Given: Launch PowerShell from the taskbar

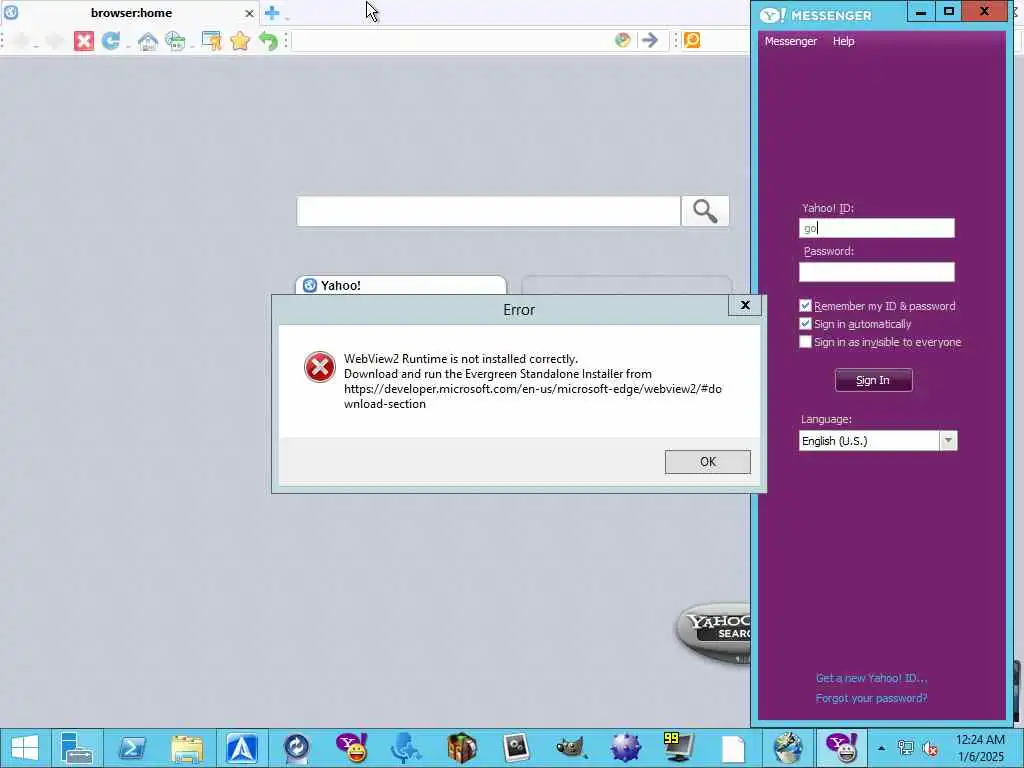Looking at the screenshot, I should click(x=133, y=748).
